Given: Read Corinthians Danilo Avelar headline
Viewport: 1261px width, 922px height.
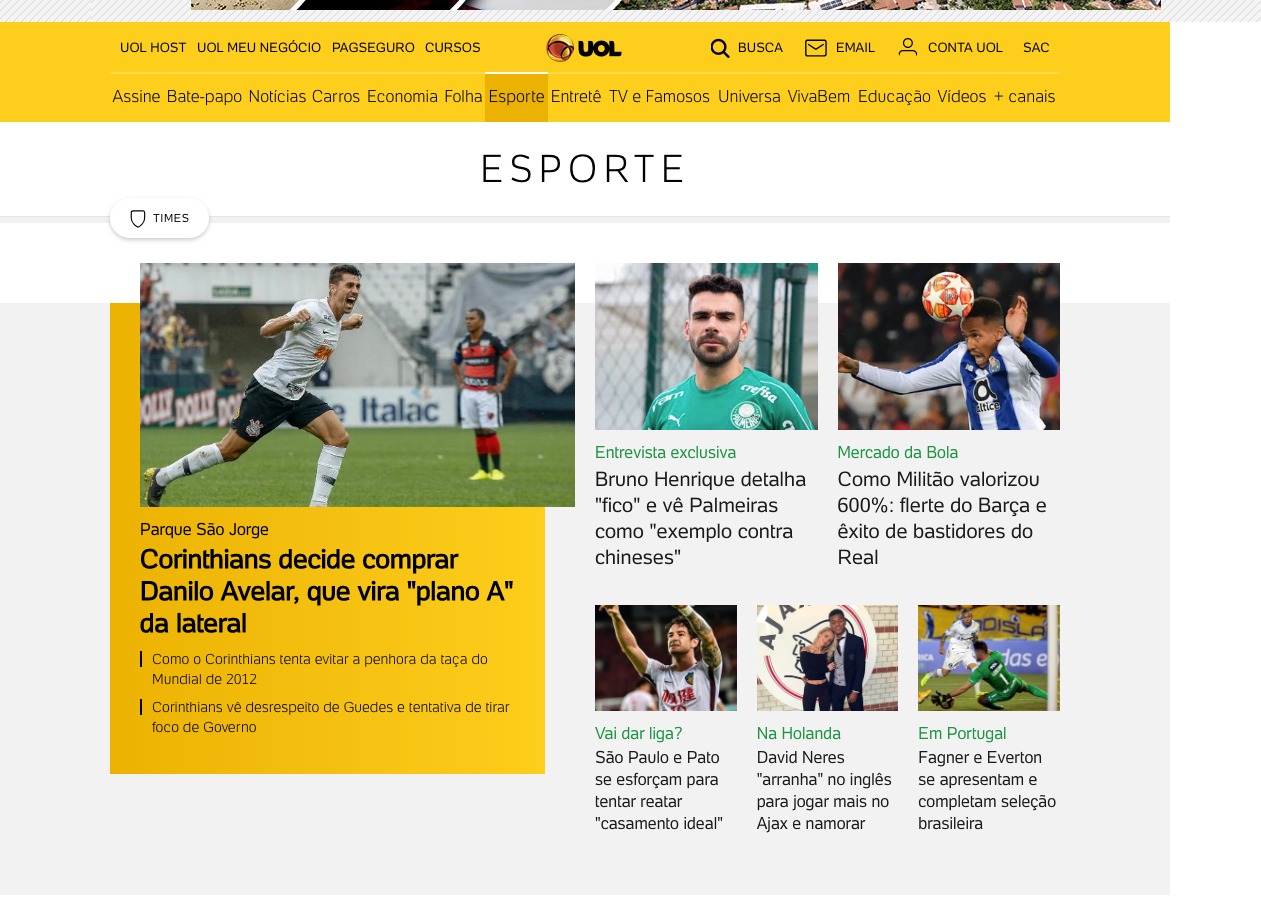Looking at the screenshot, I should pos(327,591).
